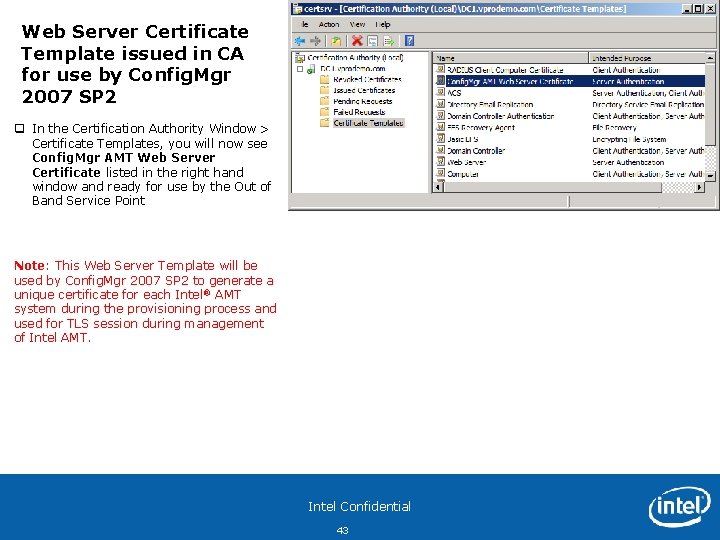Screen dimensions: 720x540
Task: Select Certificate Templates in the tree
Action: point(368,123)
